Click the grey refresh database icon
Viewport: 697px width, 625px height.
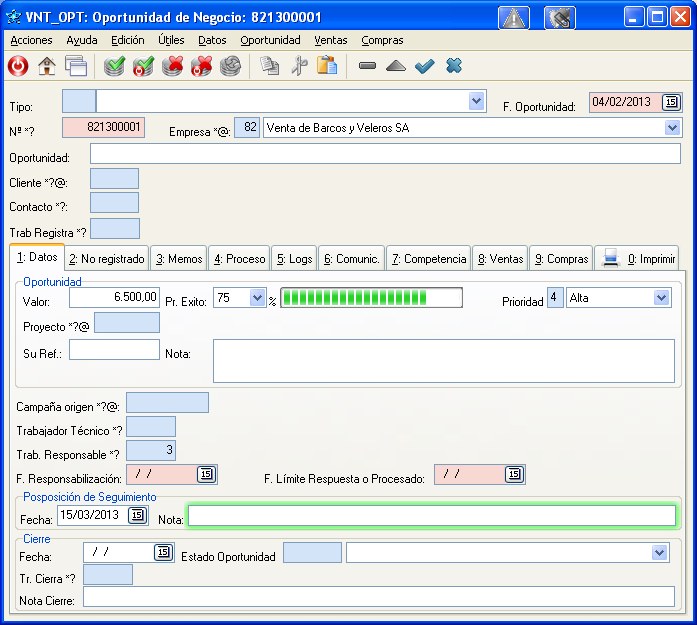[230, 66]
